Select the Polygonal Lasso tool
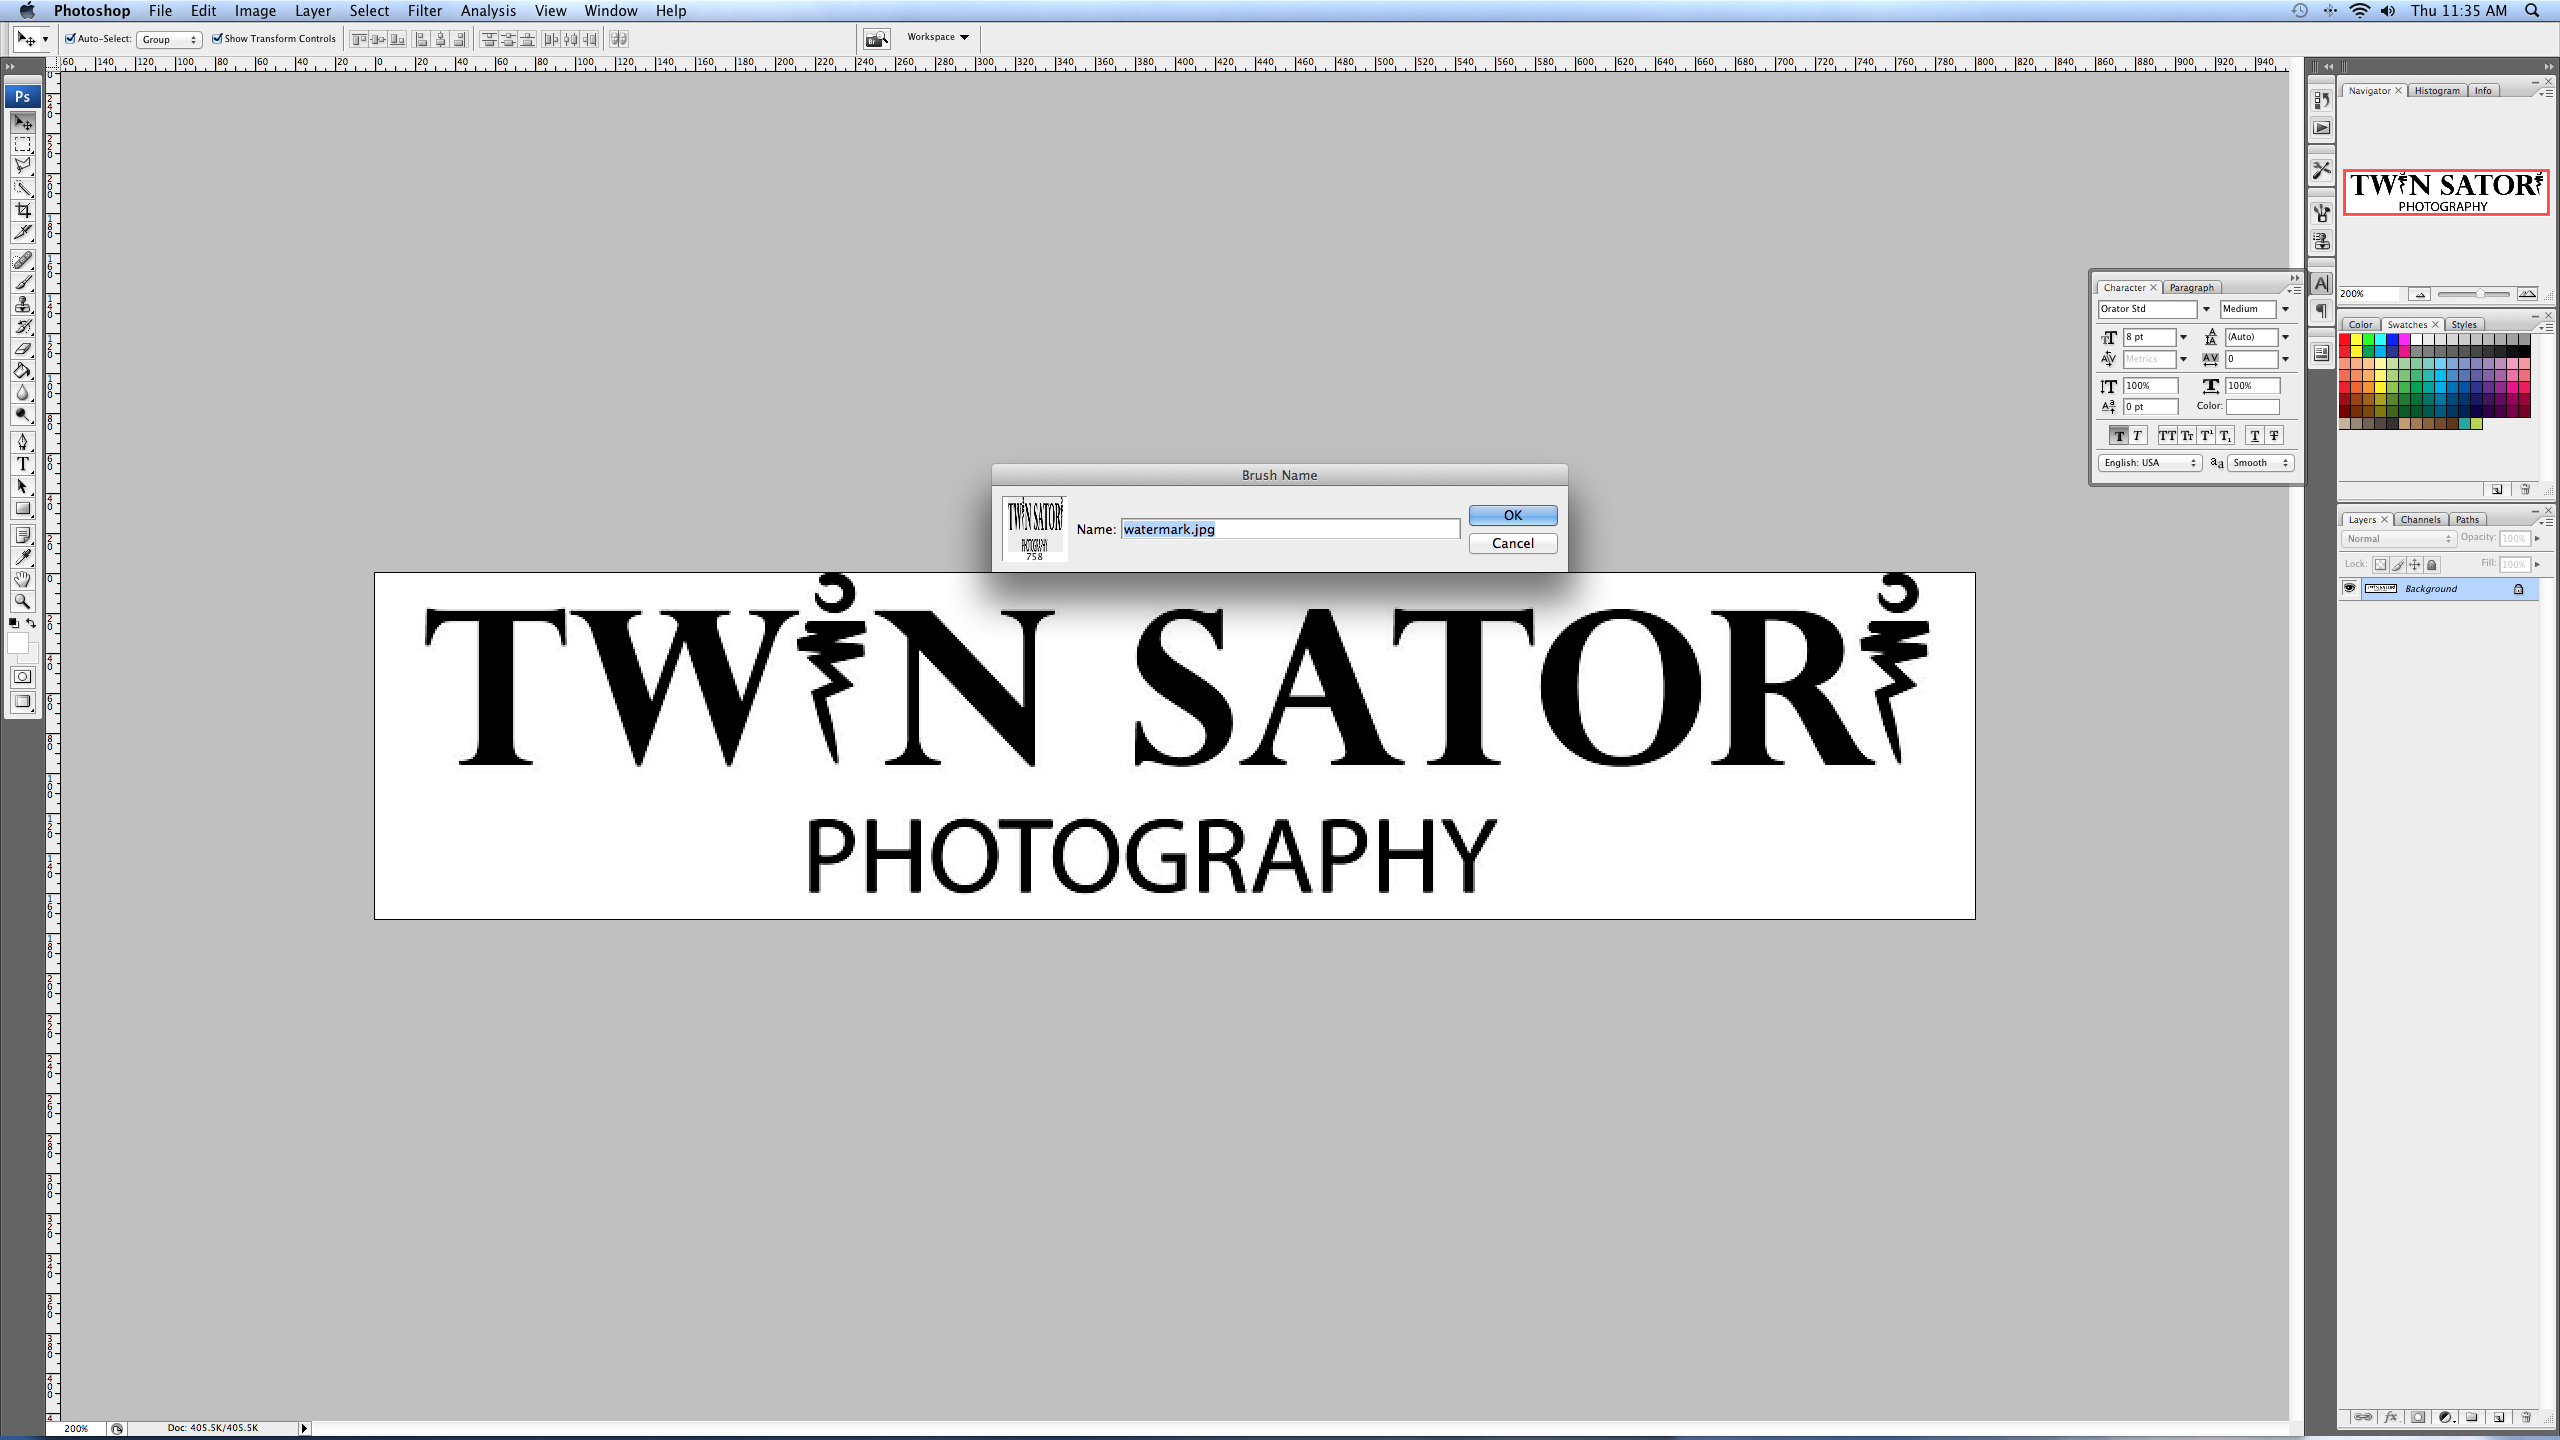Viewport: 2560px width, 1440px height. [x=23, y=166]
